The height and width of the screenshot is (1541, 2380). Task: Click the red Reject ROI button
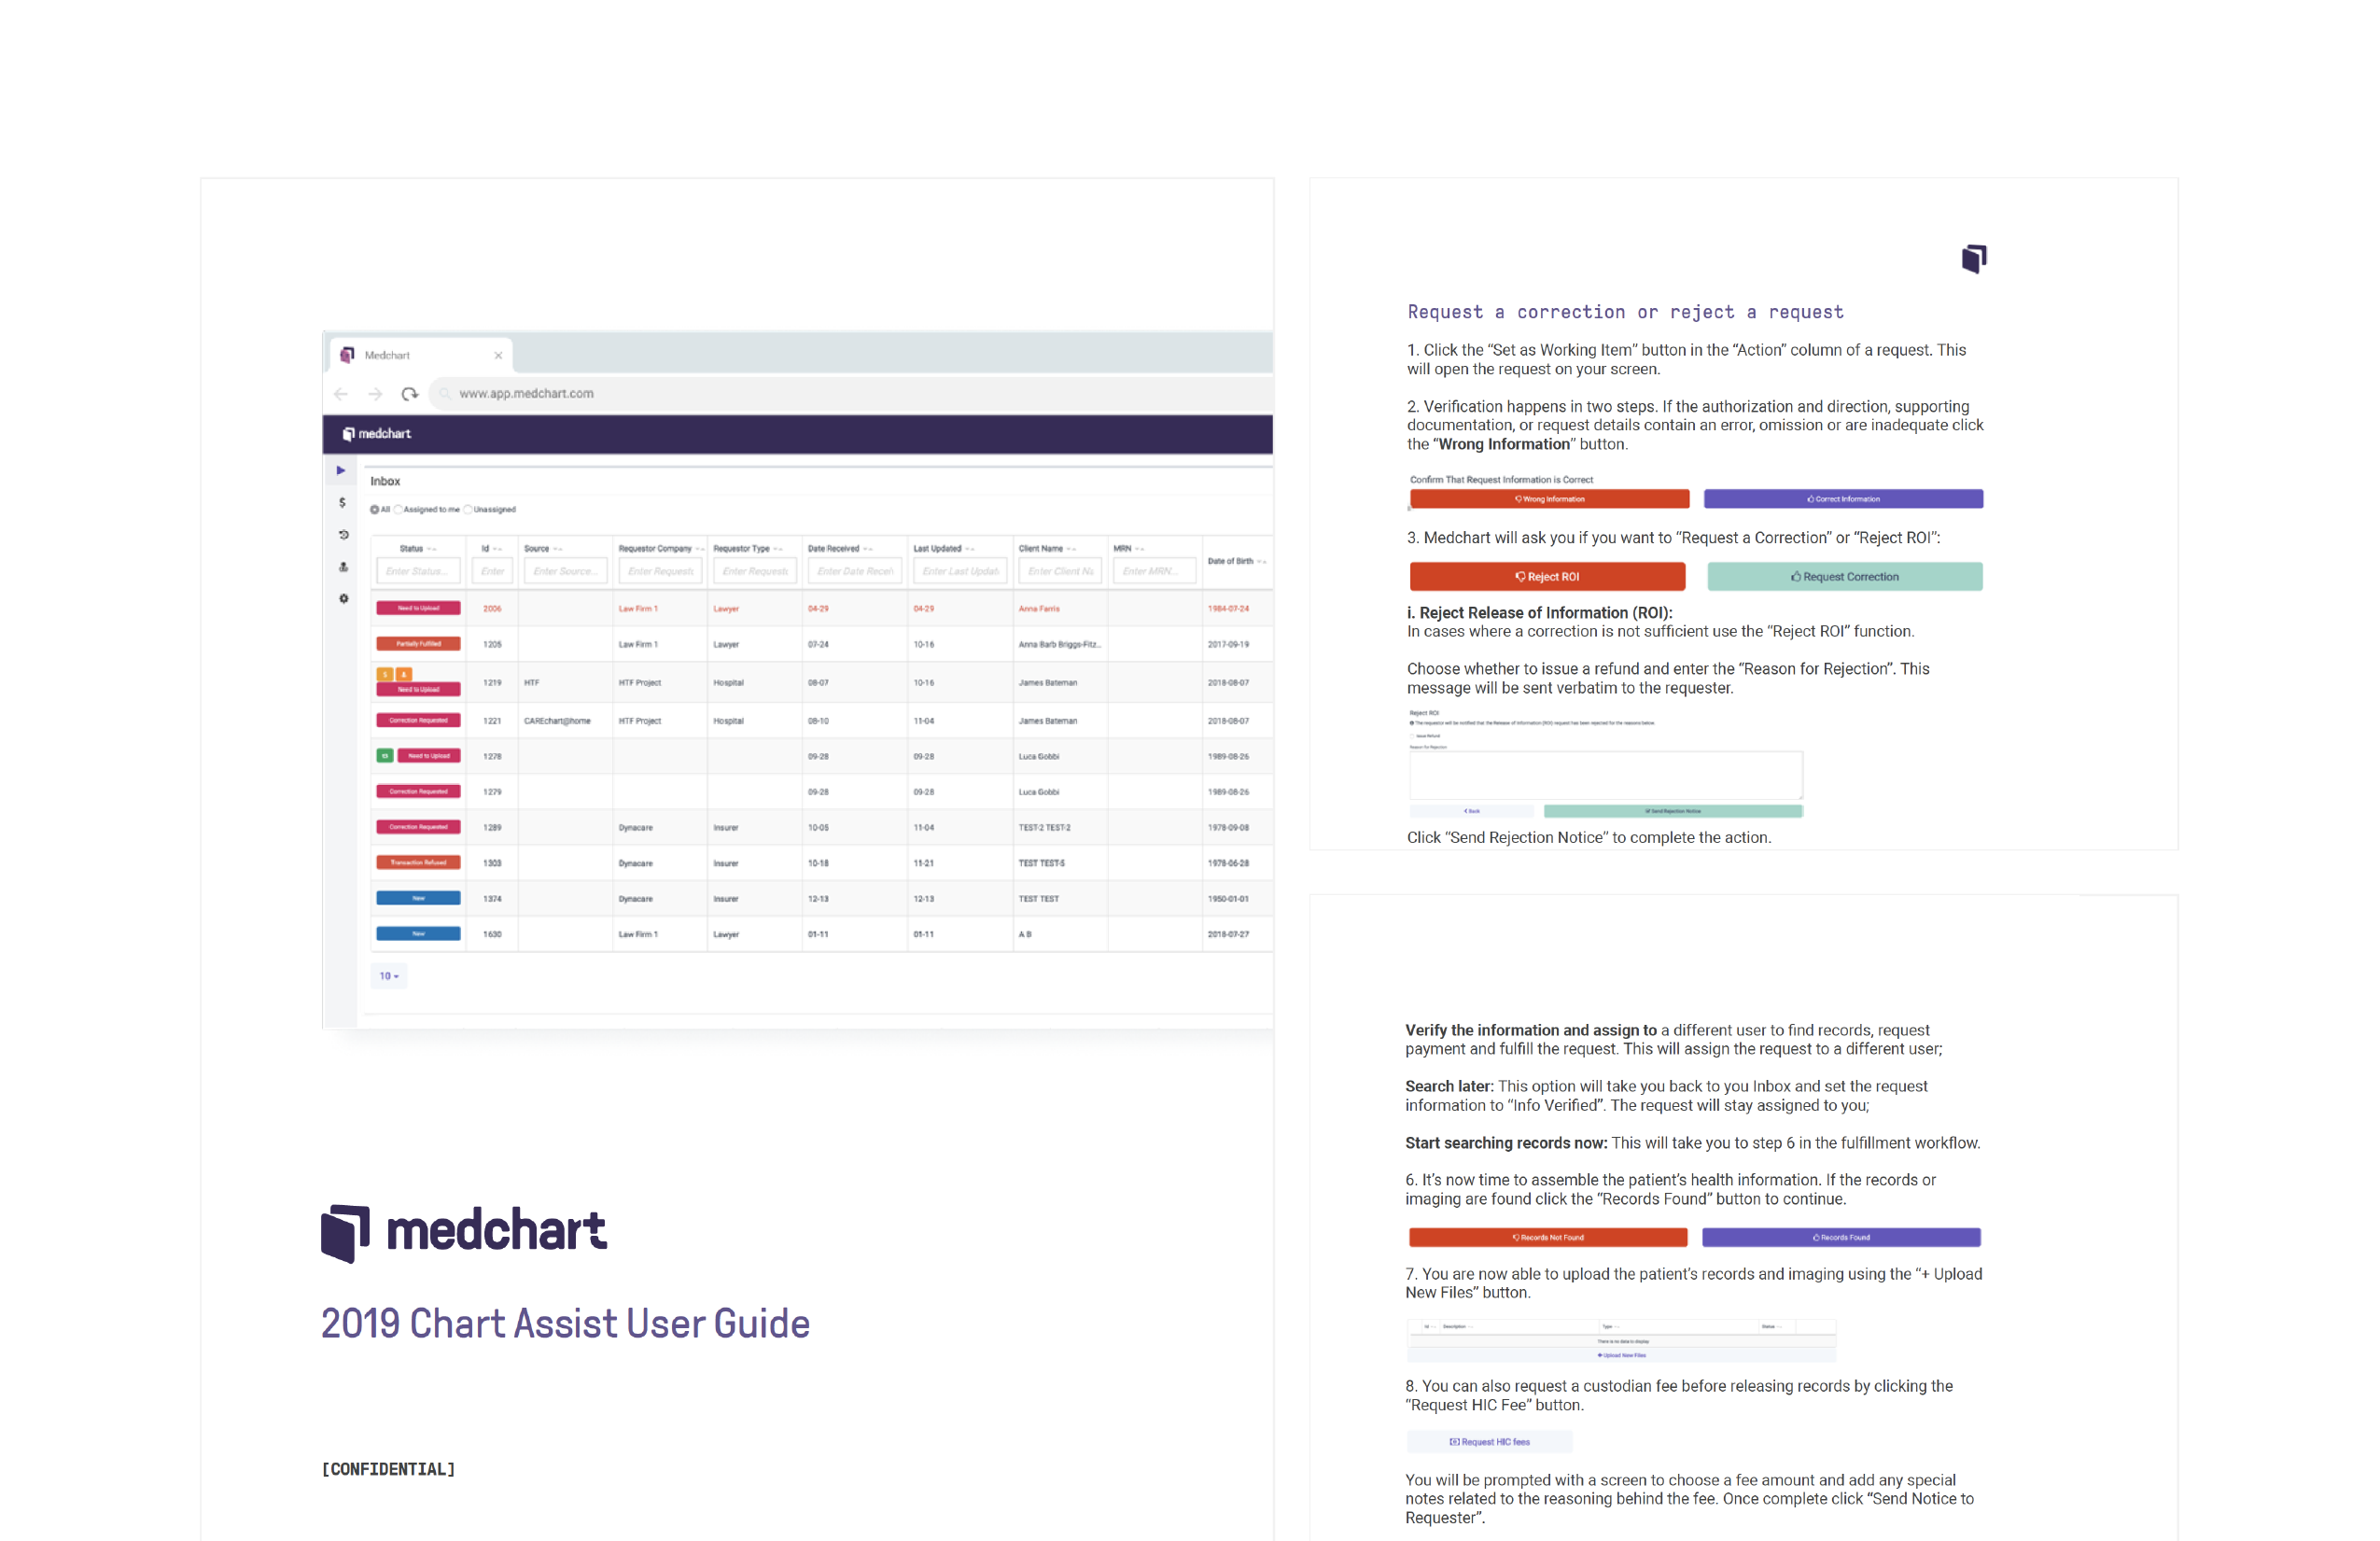point(1547,577)
